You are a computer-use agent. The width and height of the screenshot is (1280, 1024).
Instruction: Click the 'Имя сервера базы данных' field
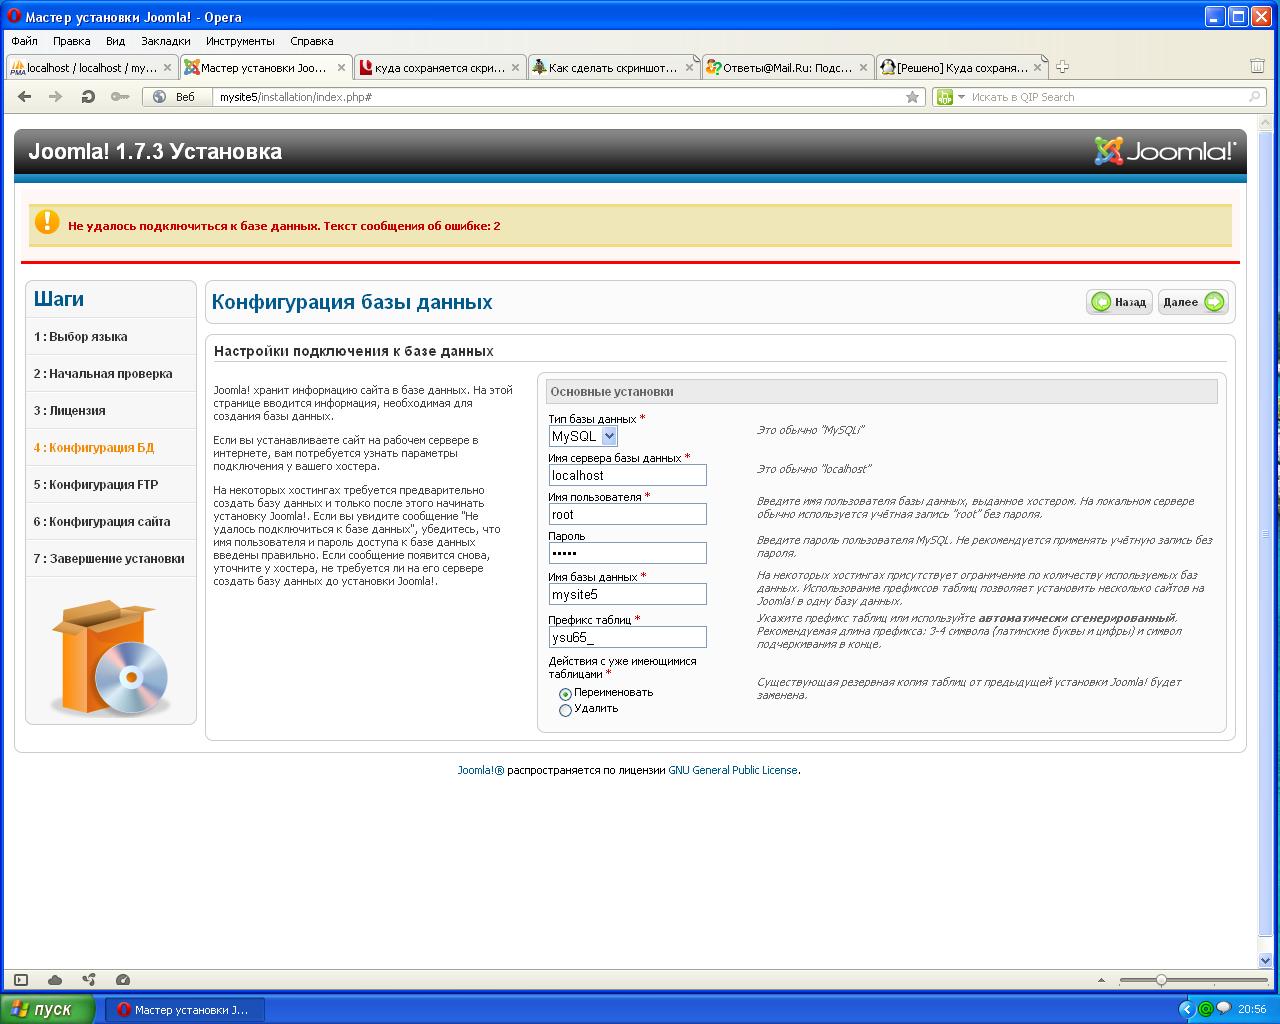click(x=628, y=476)
